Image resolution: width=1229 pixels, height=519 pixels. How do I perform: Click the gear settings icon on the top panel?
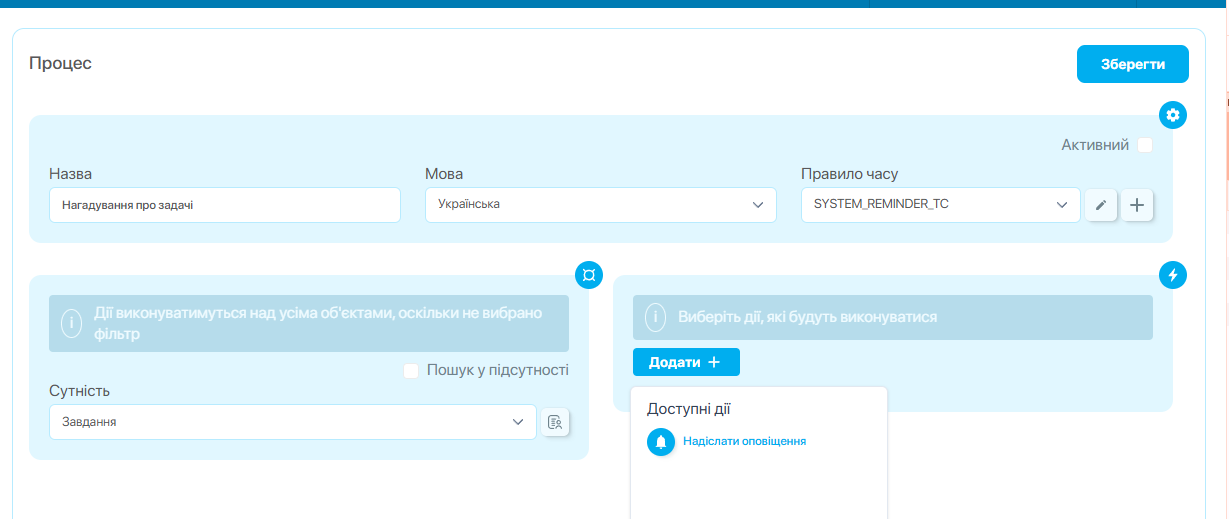[x=1173, y=115]
